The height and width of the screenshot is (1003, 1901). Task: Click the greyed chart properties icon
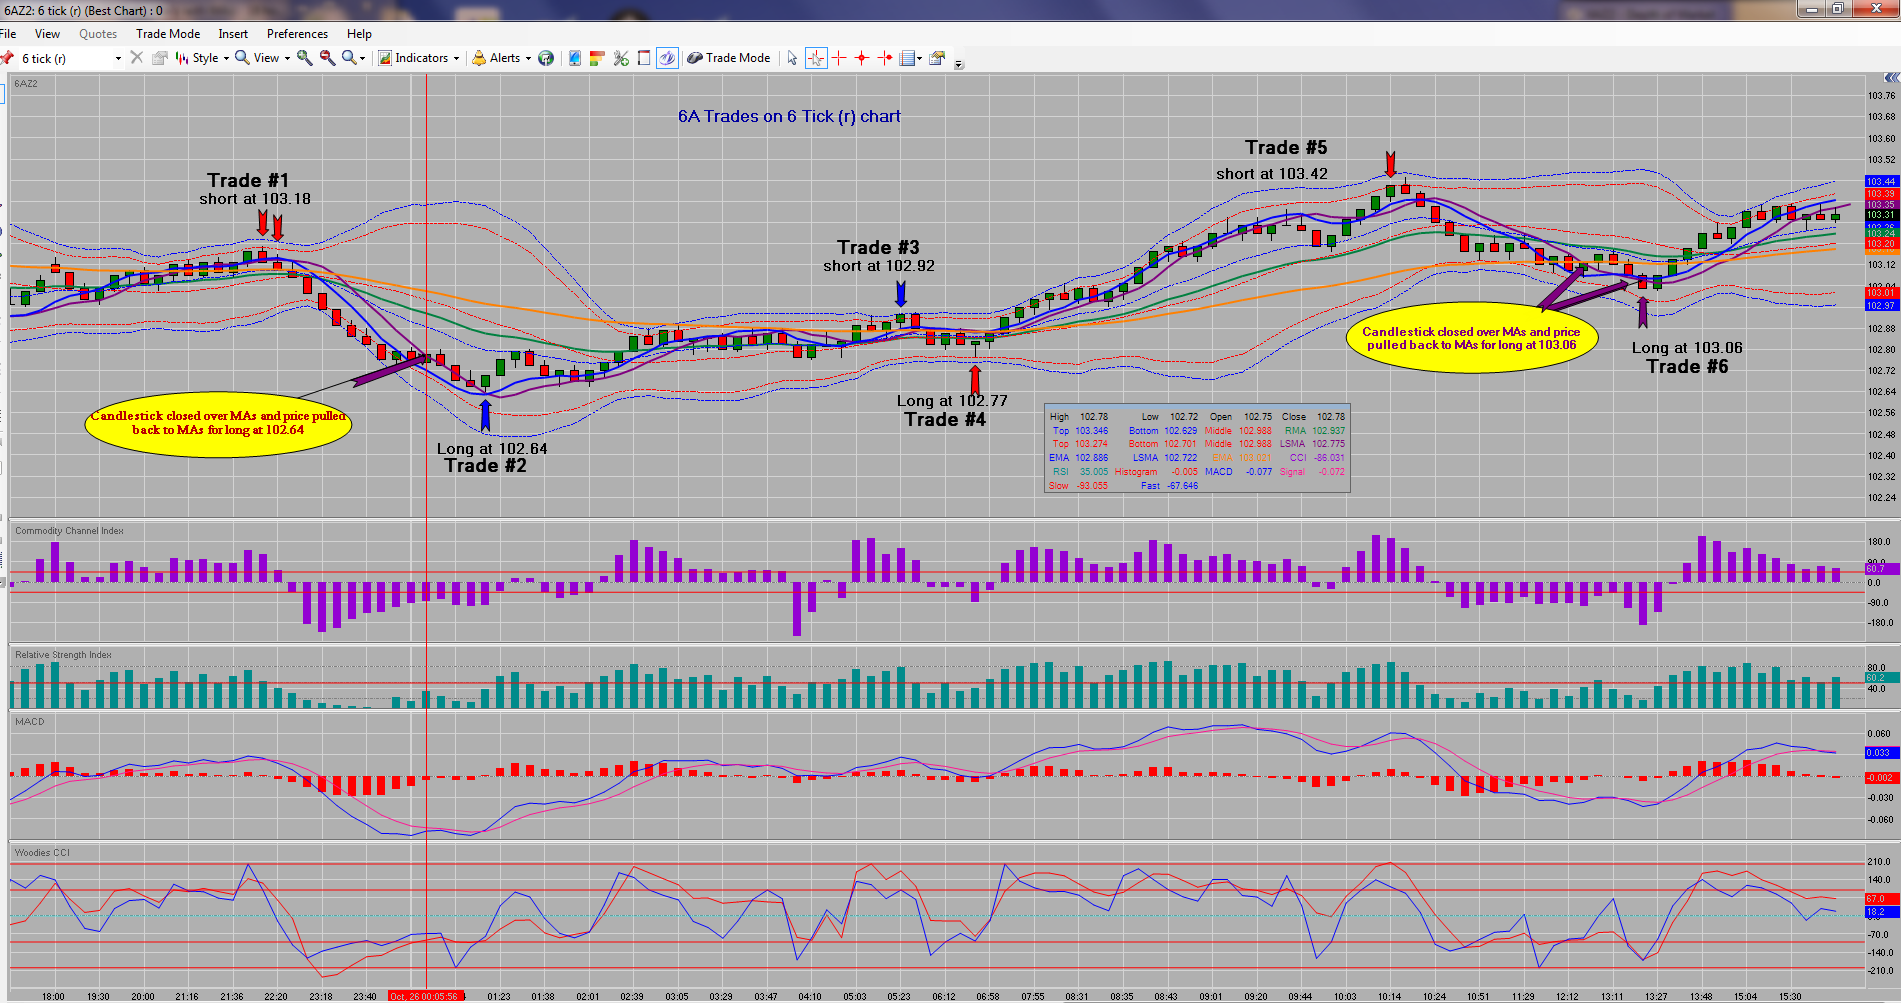159,58
